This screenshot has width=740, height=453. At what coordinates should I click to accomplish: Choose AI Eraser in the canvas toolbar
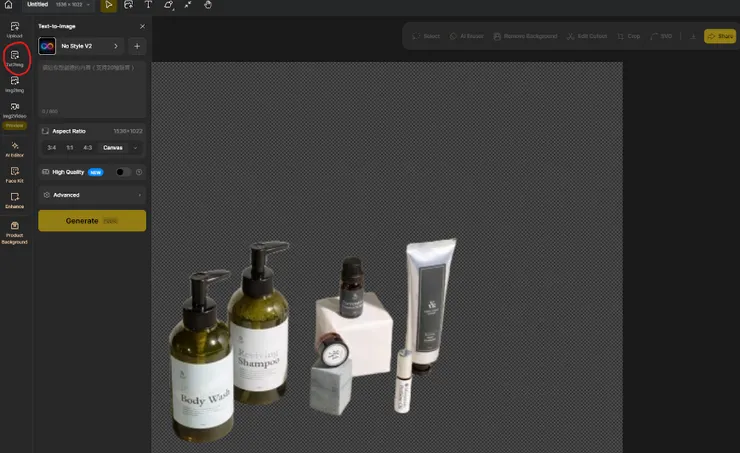point(467,36)
